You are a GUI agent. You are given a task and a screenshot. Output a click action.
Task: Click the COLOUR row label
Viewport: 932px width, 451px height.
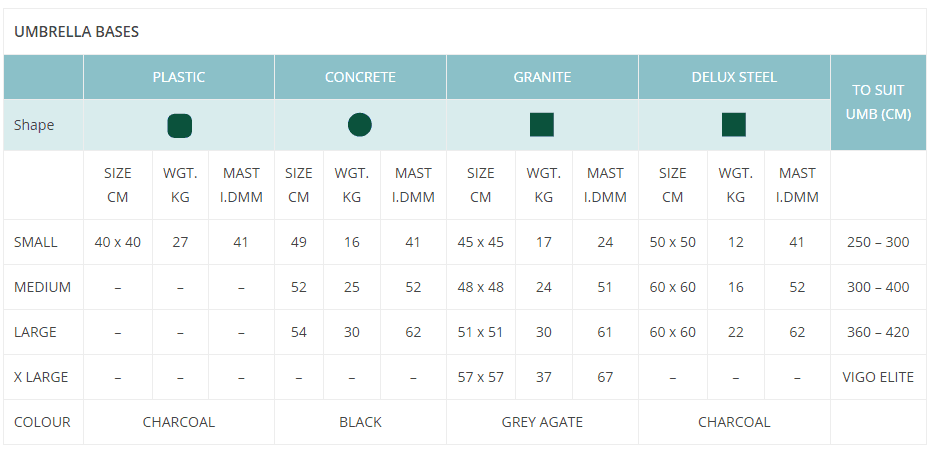click(x=42, y=422)
